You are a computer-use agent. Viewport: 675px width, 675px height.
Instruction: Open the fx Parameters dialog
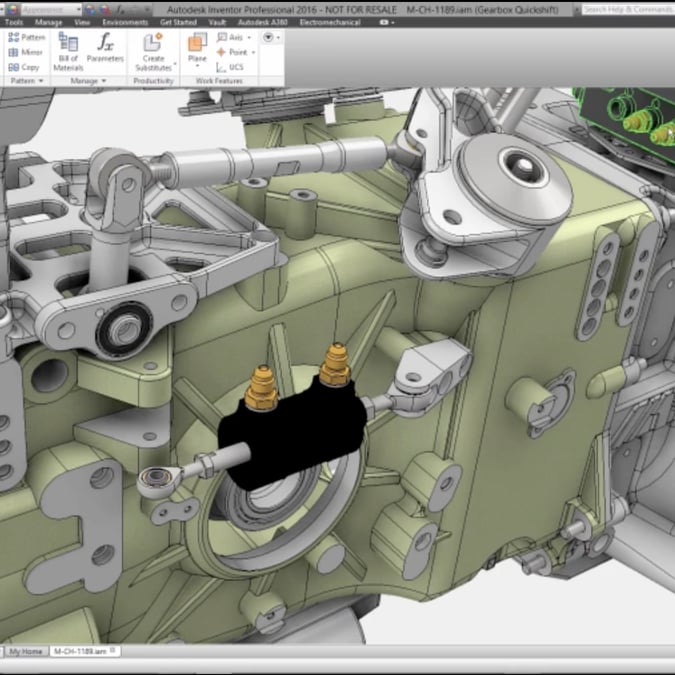point(105,47)
